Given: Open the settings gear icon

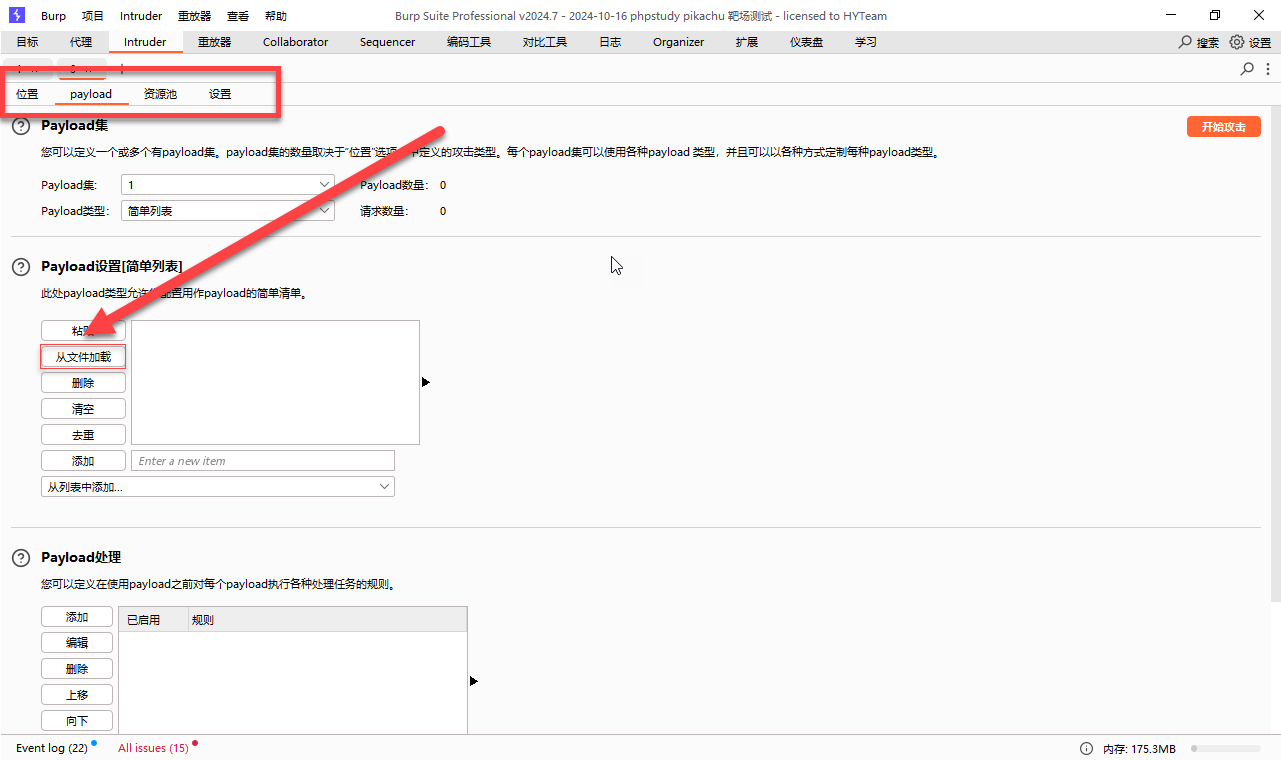Looking at the screenshot, I should coord(1237,42).
